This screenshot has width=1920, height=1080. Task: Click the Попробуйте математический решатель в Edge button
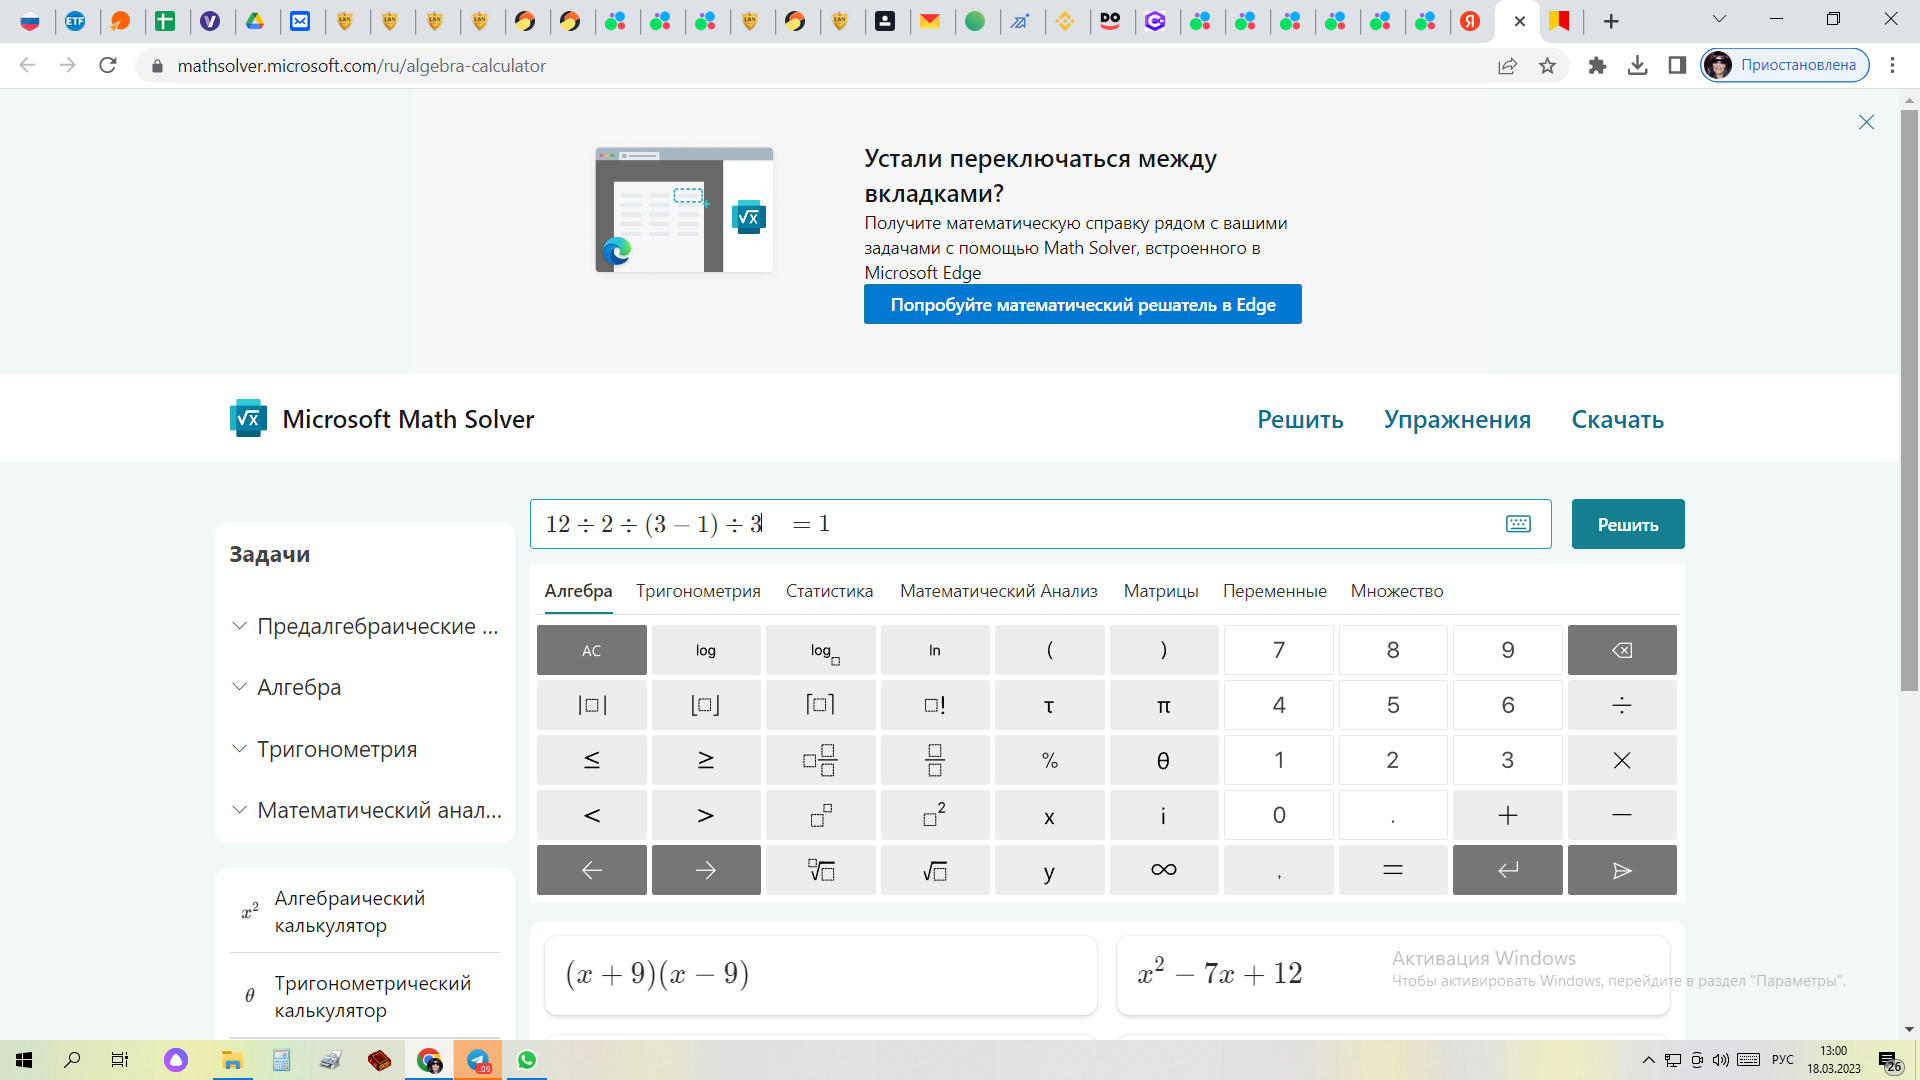point(1082,305)
